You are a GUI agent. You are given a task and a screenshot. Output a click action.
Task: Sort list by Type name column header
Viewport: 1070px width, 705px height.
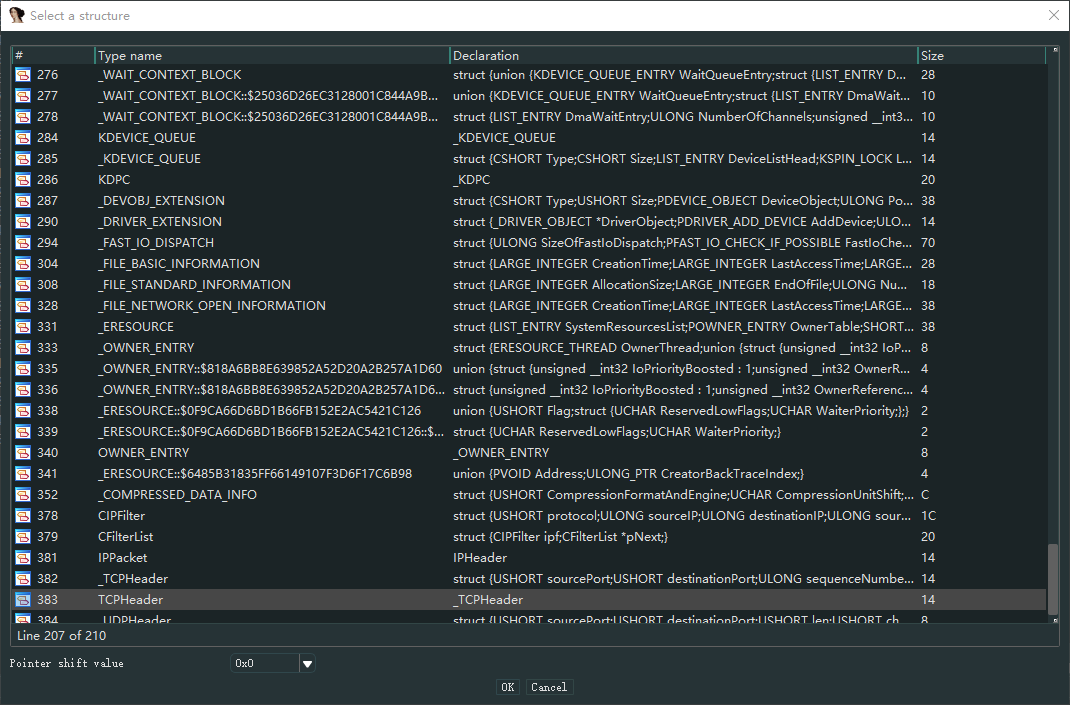pyautogui.click(x=272, y=56)
